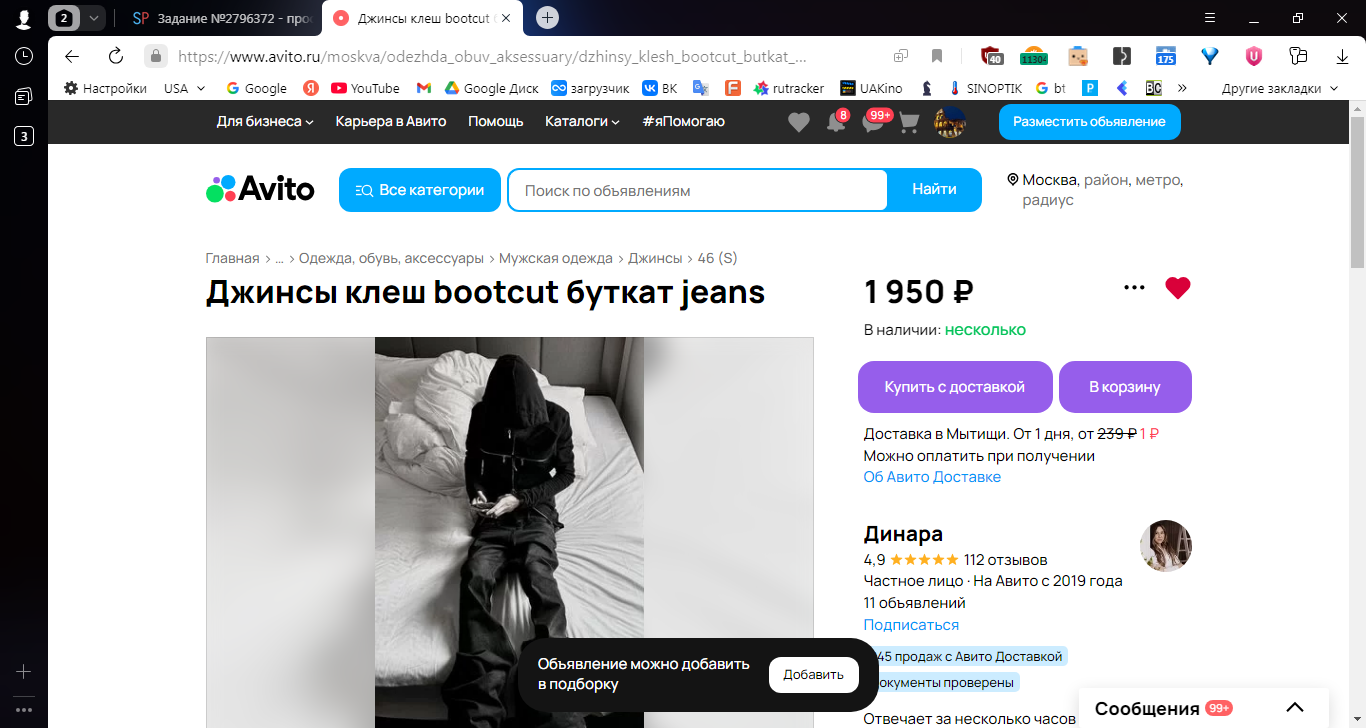
Task: Click the shield extension with badge 40
Action: tap(991, 56)
